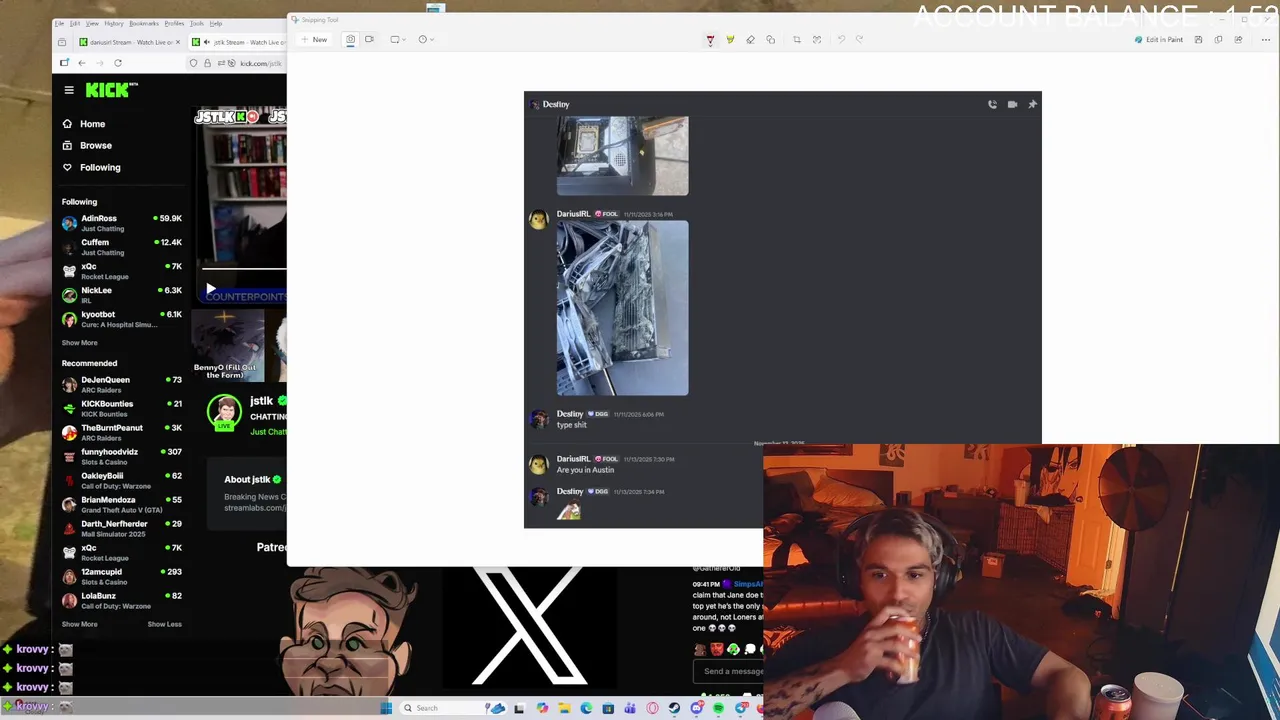
Task: Switch to video Record mode icon
Action: pyautogui.click(x=369, y=40)
